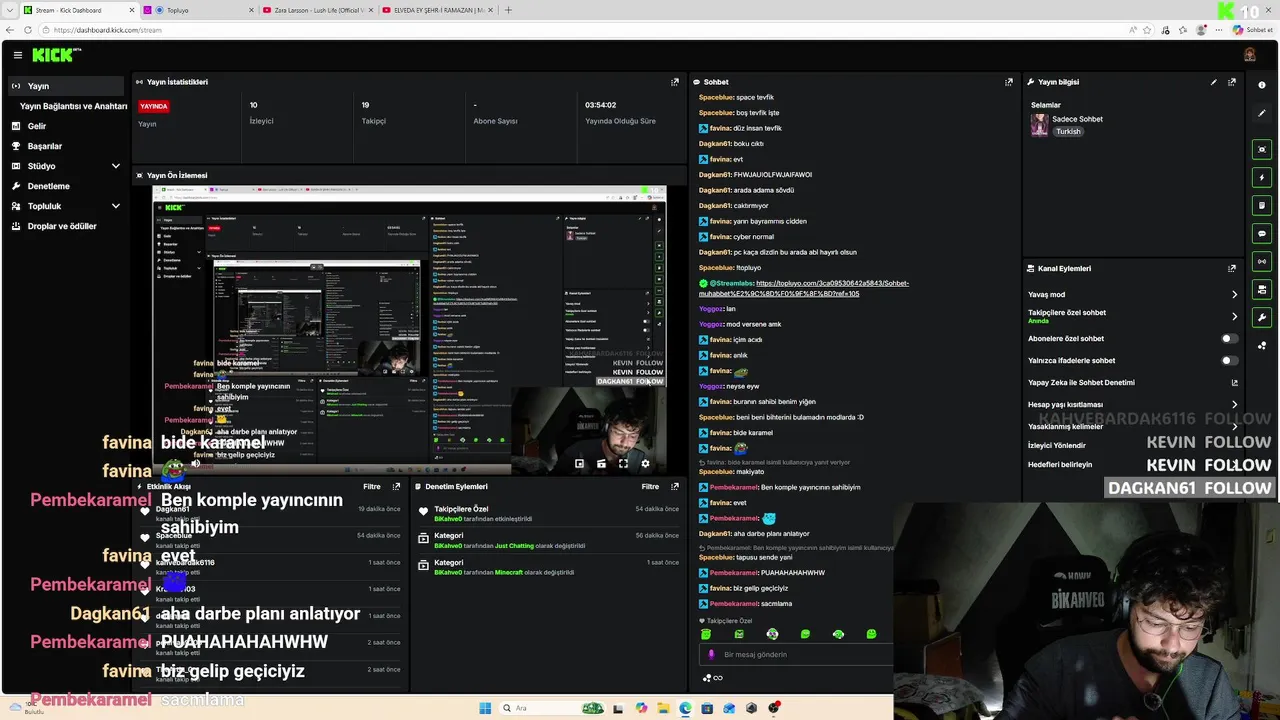Pop out the Yayın İstatistikleri panel
Image resolution: width=1280 pixels, height=720 pixels.
click(x=674, y=82)
